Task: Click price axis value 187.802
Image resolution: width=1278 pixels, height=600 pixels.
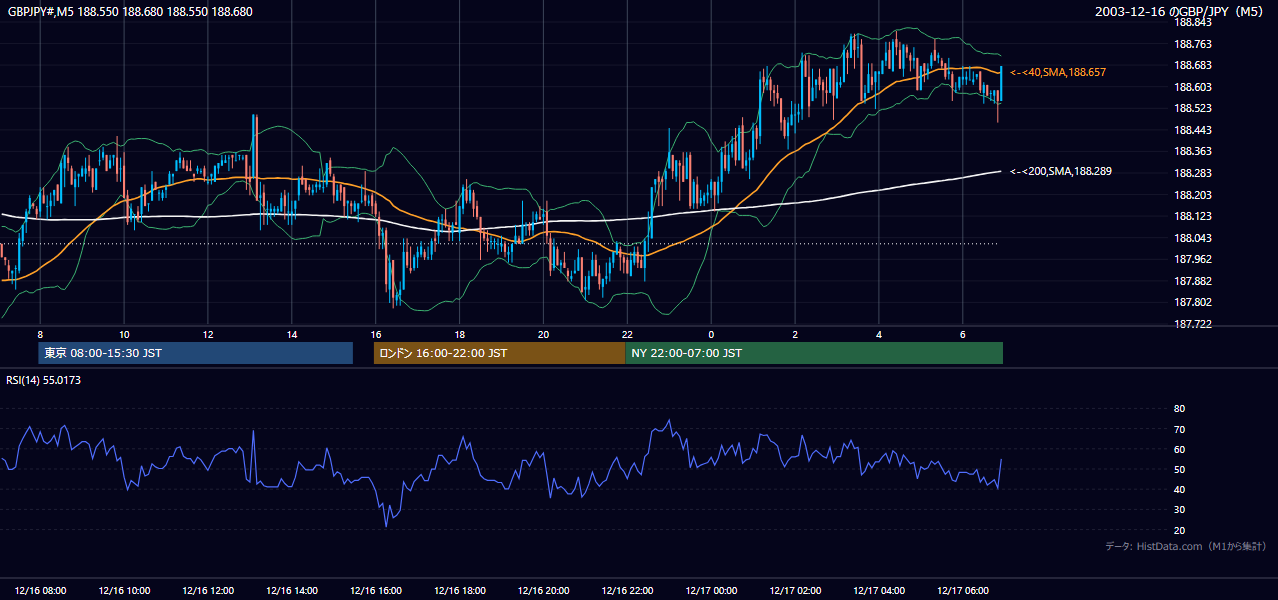Action: click(1192, 302)
